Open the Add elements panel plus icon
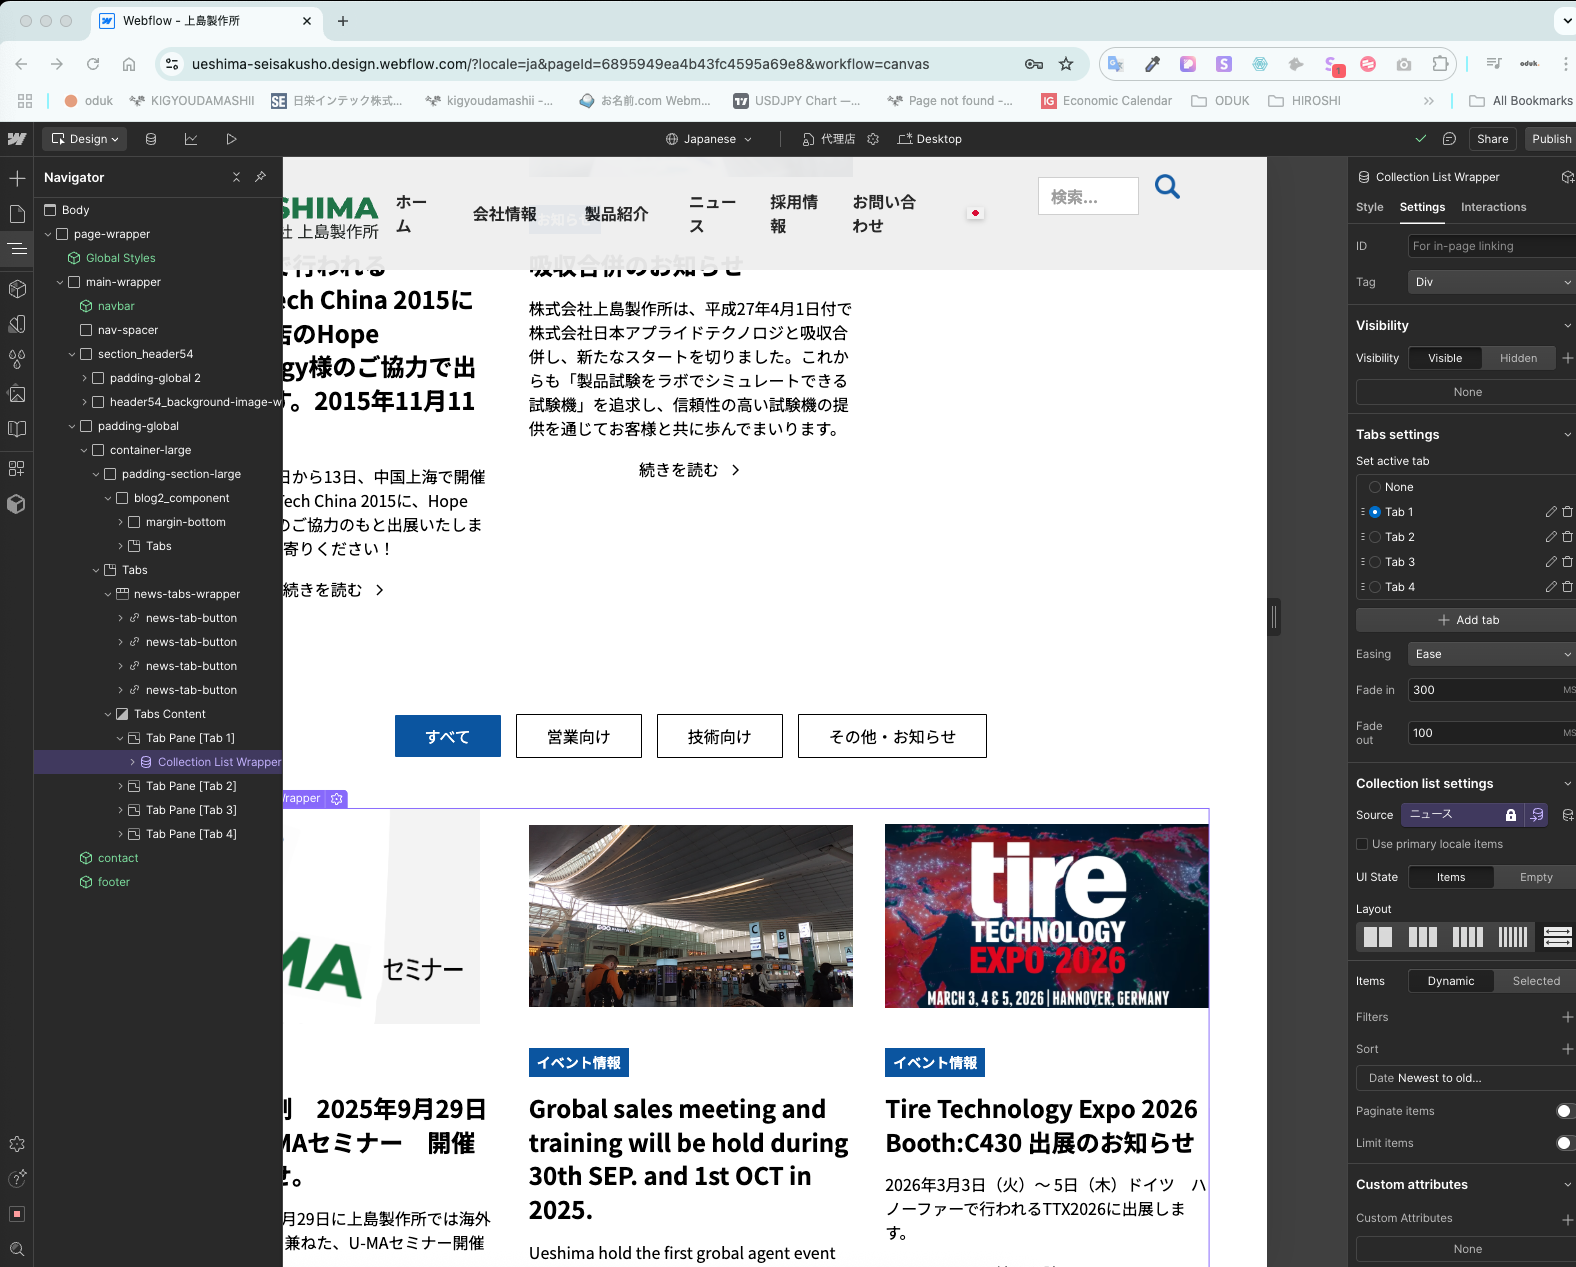Screen dimensions: 1576x1267 pyautogui.click(x=17, y=178)
